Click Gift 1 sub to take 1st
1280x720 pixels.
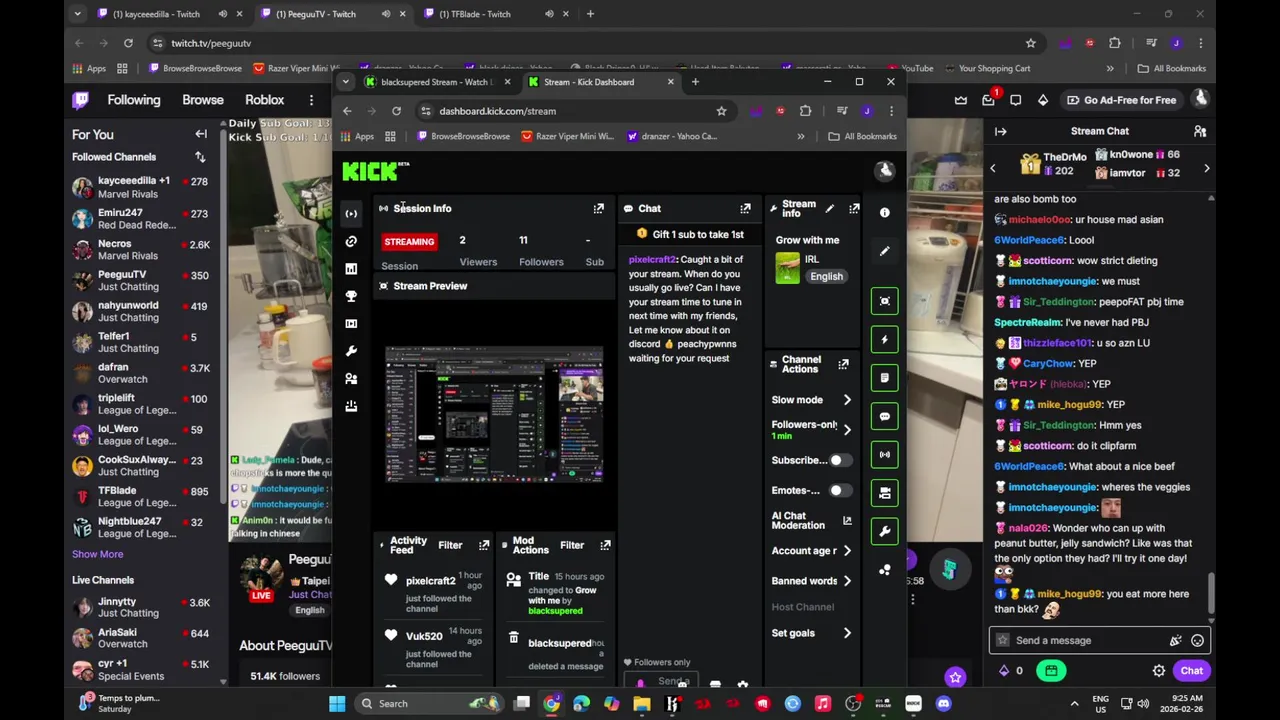point(690,234)
